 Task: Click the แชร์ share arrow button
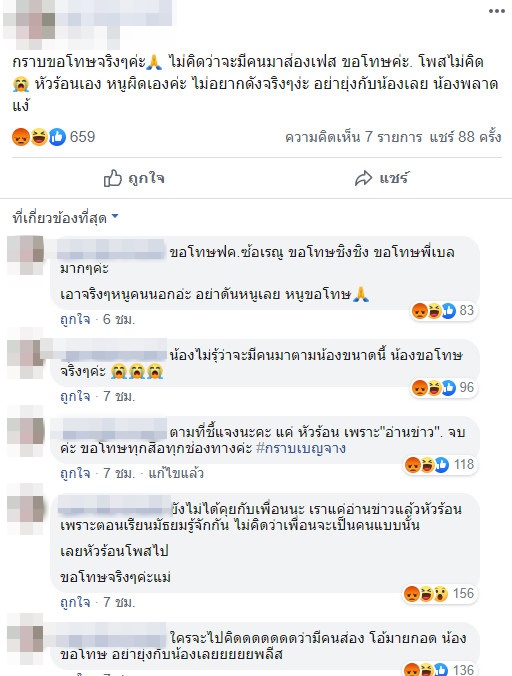(x=381, y=178)
